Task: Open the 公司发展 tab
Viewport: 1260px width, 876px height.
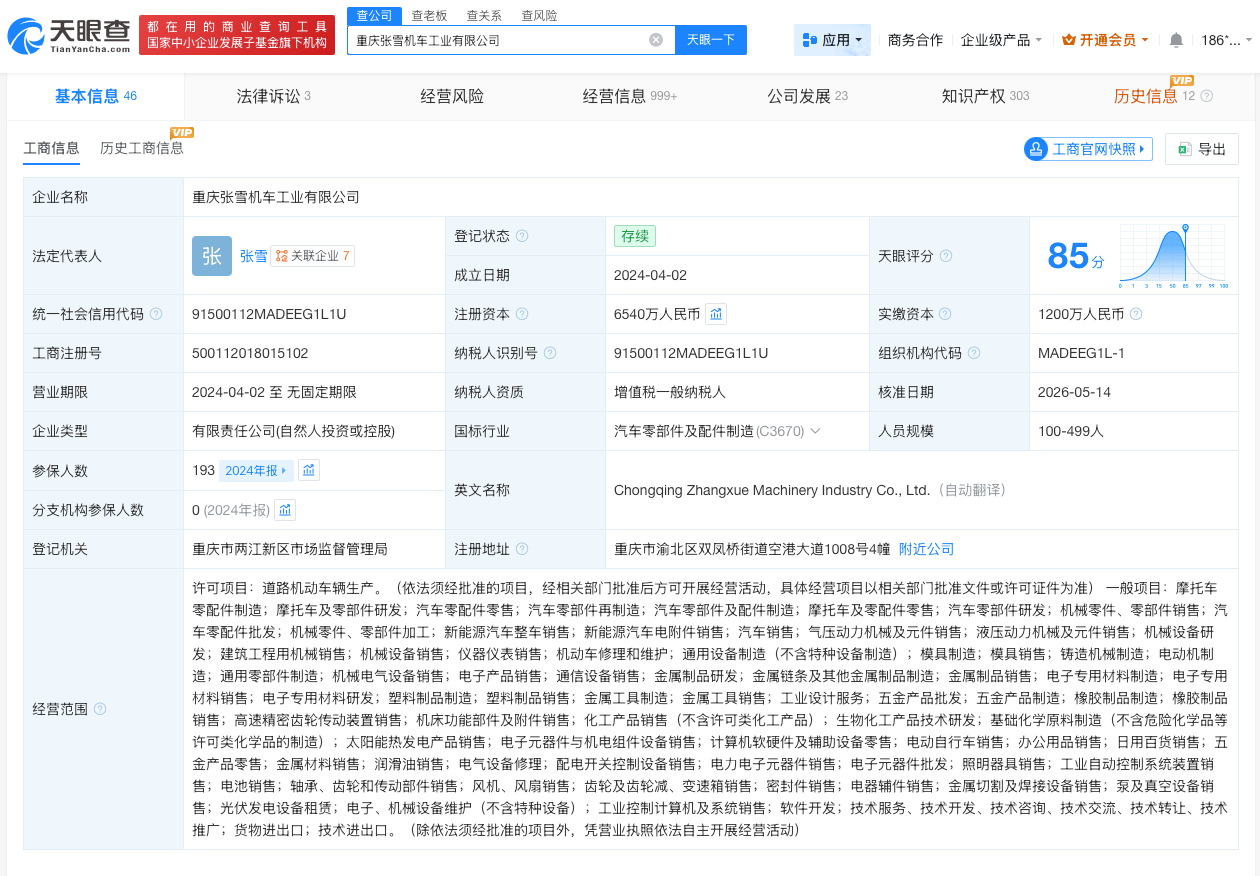Action: pos(808,96)
